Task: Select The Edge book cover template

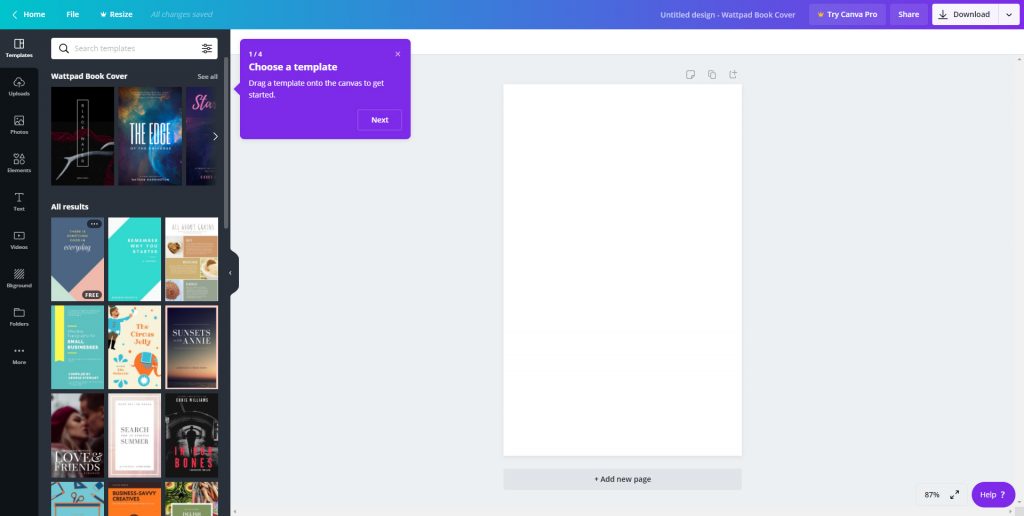Action: pyautogui.click(x=150, y=136)
